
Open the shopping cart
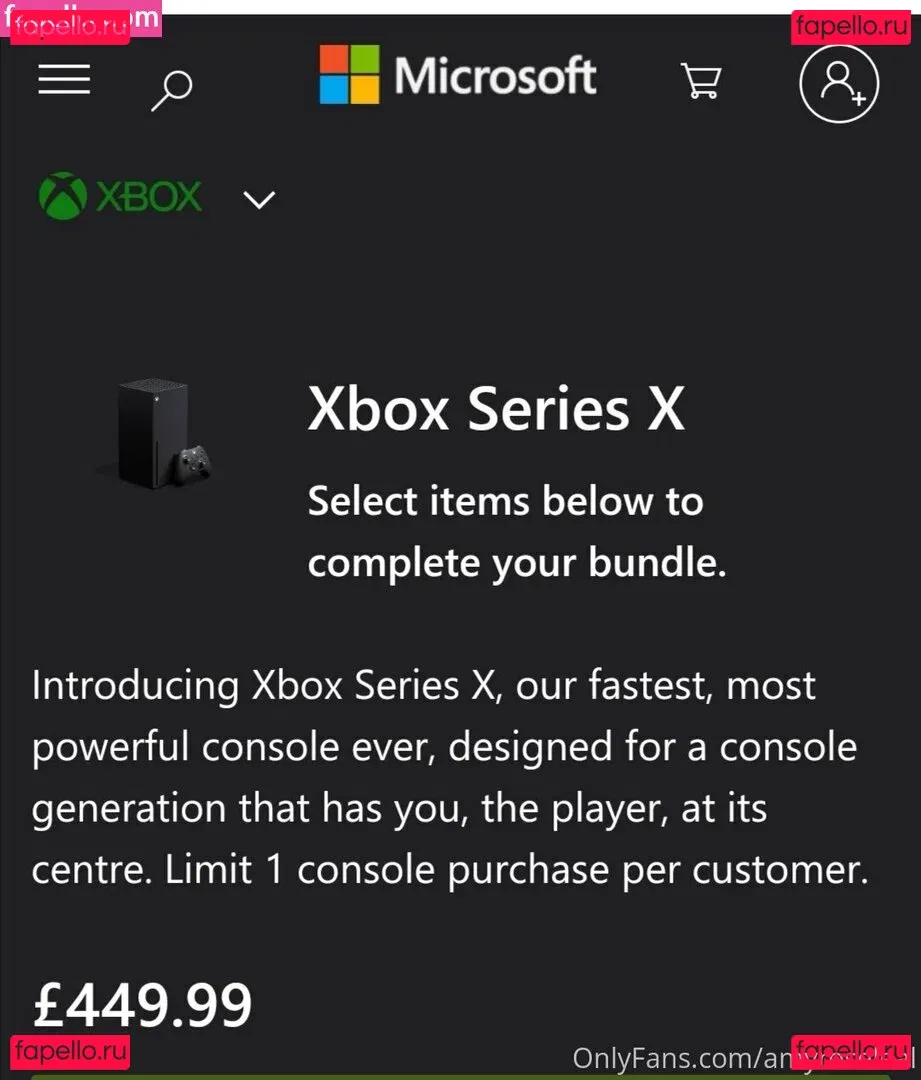700,80
